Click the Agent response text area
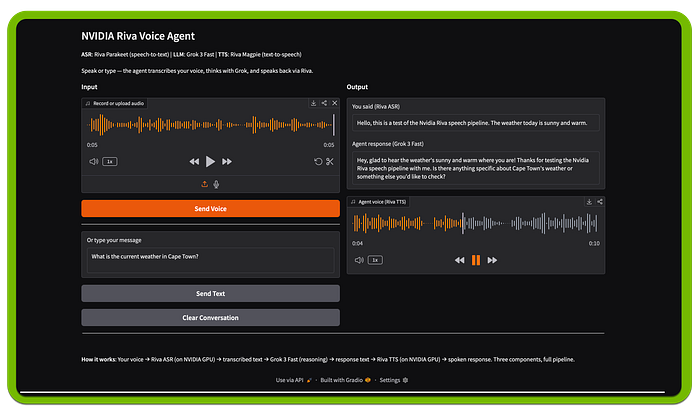The image size is (700, 420). click(x=475, y=168)
